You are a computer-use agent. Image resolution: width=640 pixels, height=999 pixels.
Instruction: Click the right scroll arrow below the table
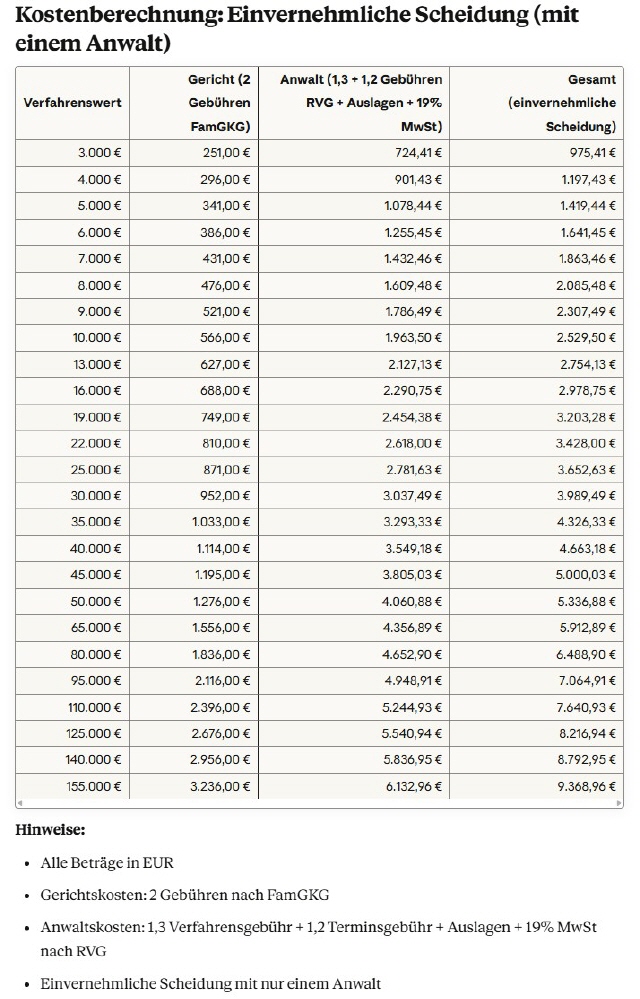(x=618, y=803)
